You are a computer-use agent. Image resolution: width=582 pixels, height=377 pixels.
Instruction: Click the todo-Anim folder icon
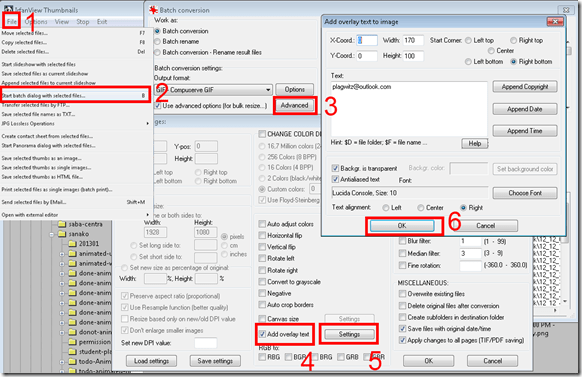[x=72, y=361]
